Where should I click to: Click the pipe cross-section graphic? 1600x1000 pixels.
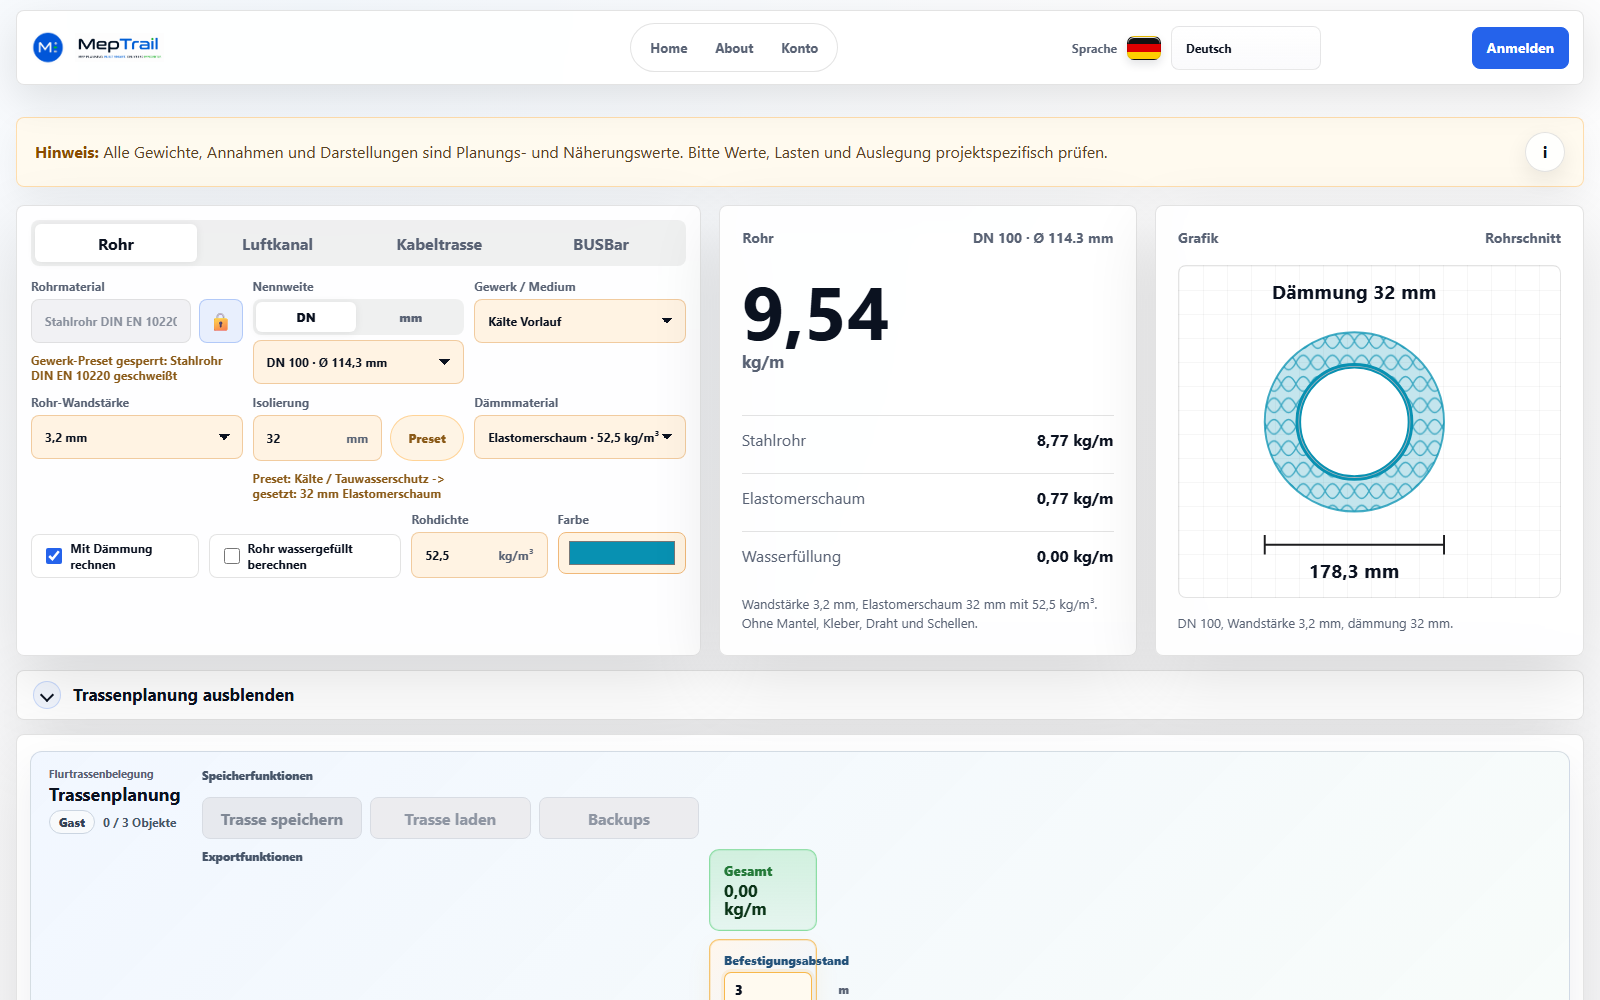(1354, 421)
